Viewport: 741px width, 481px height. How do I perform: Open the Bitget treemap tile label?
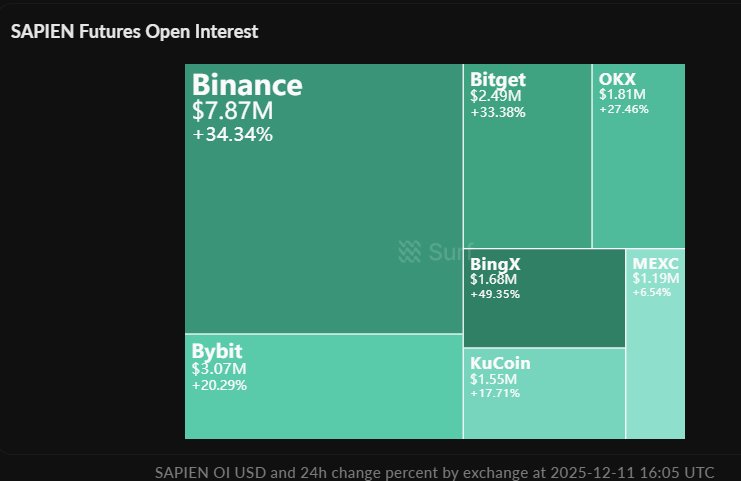pos(497,80)
